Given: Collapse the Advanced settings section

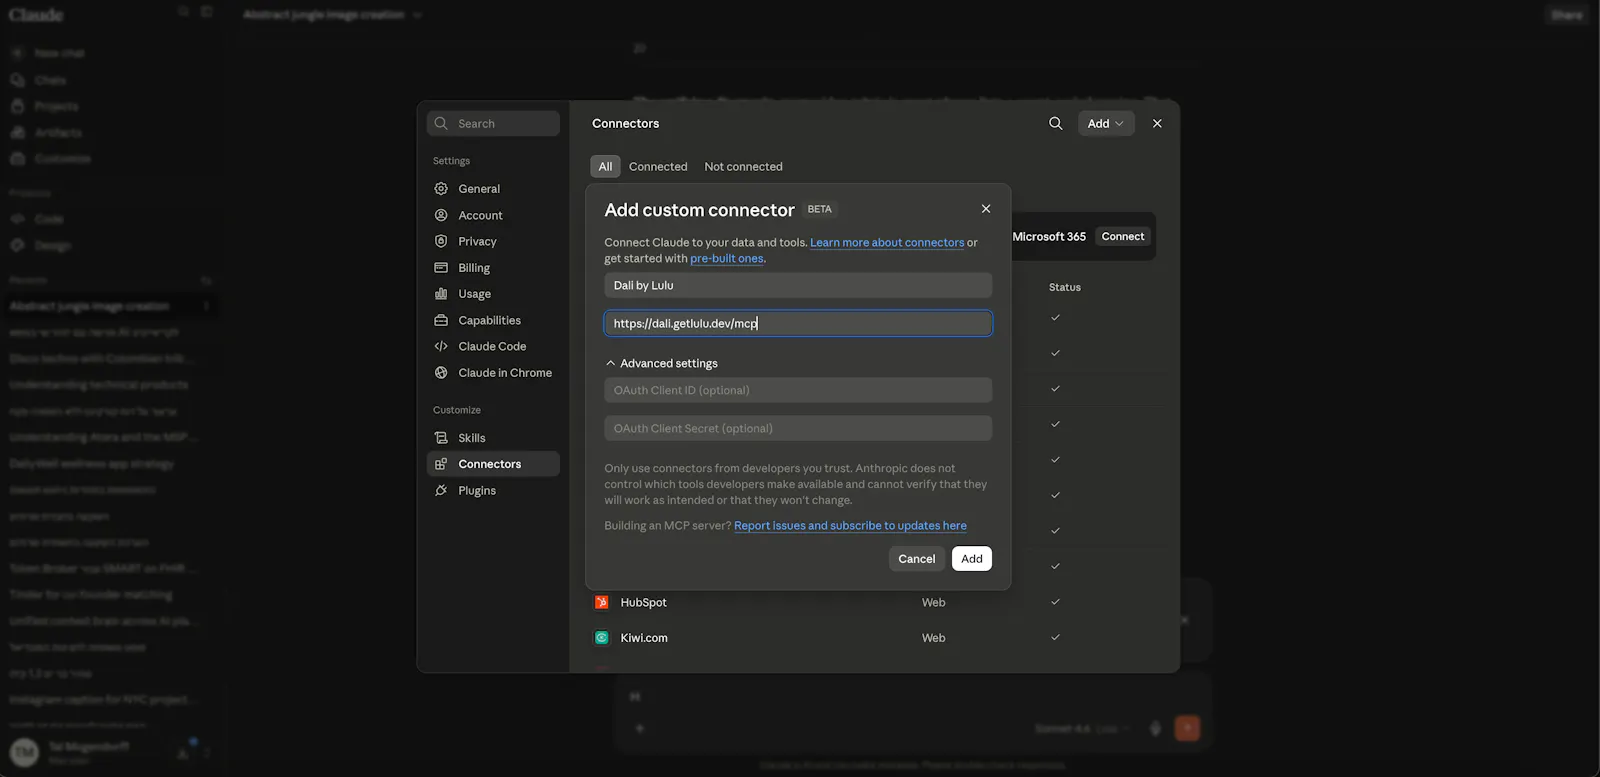Looking at the screenshot, I should click(x=661, y=363).
